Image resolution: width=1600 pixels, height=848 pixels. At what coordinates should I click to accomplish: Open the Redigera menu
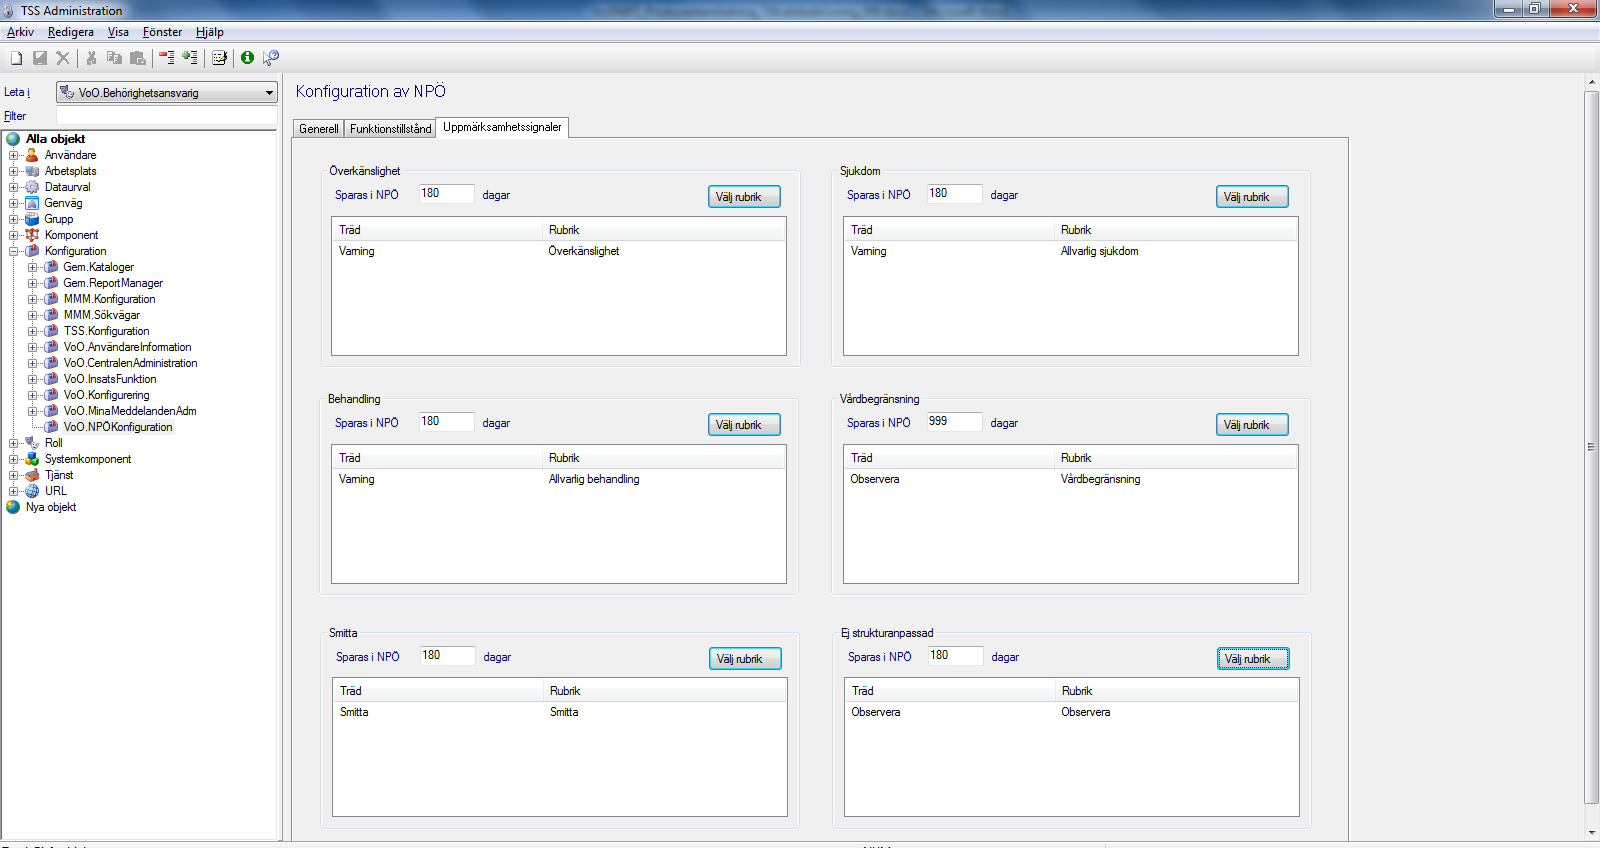pos(70,32)
